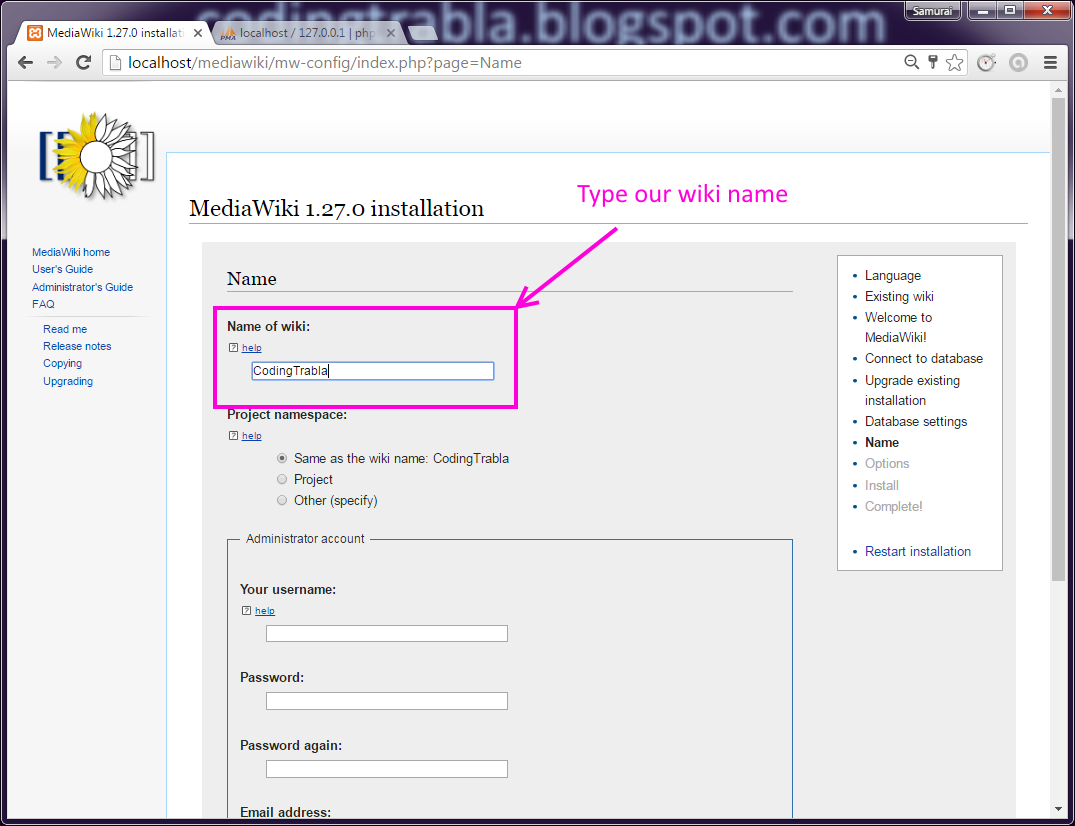Click the page vertical scrollbar thumb
This screenshot has height=826, width=1075.
pos(1059,339)
